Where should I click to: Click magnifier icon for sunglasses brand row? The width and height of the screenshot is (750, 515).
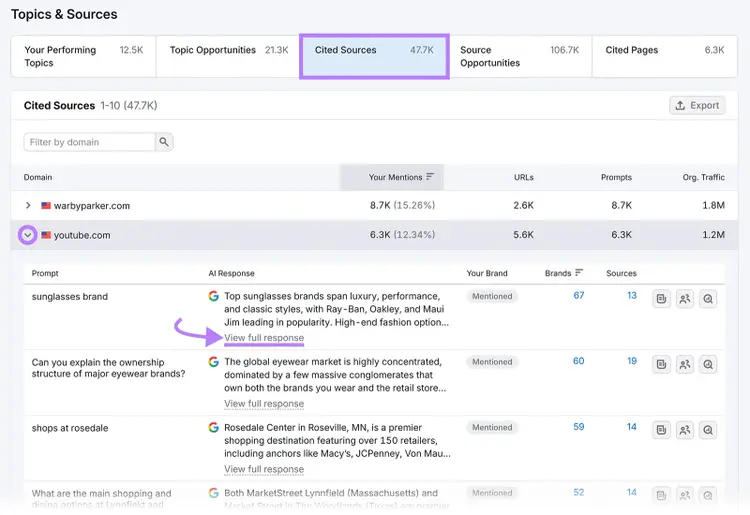(708, 299)
